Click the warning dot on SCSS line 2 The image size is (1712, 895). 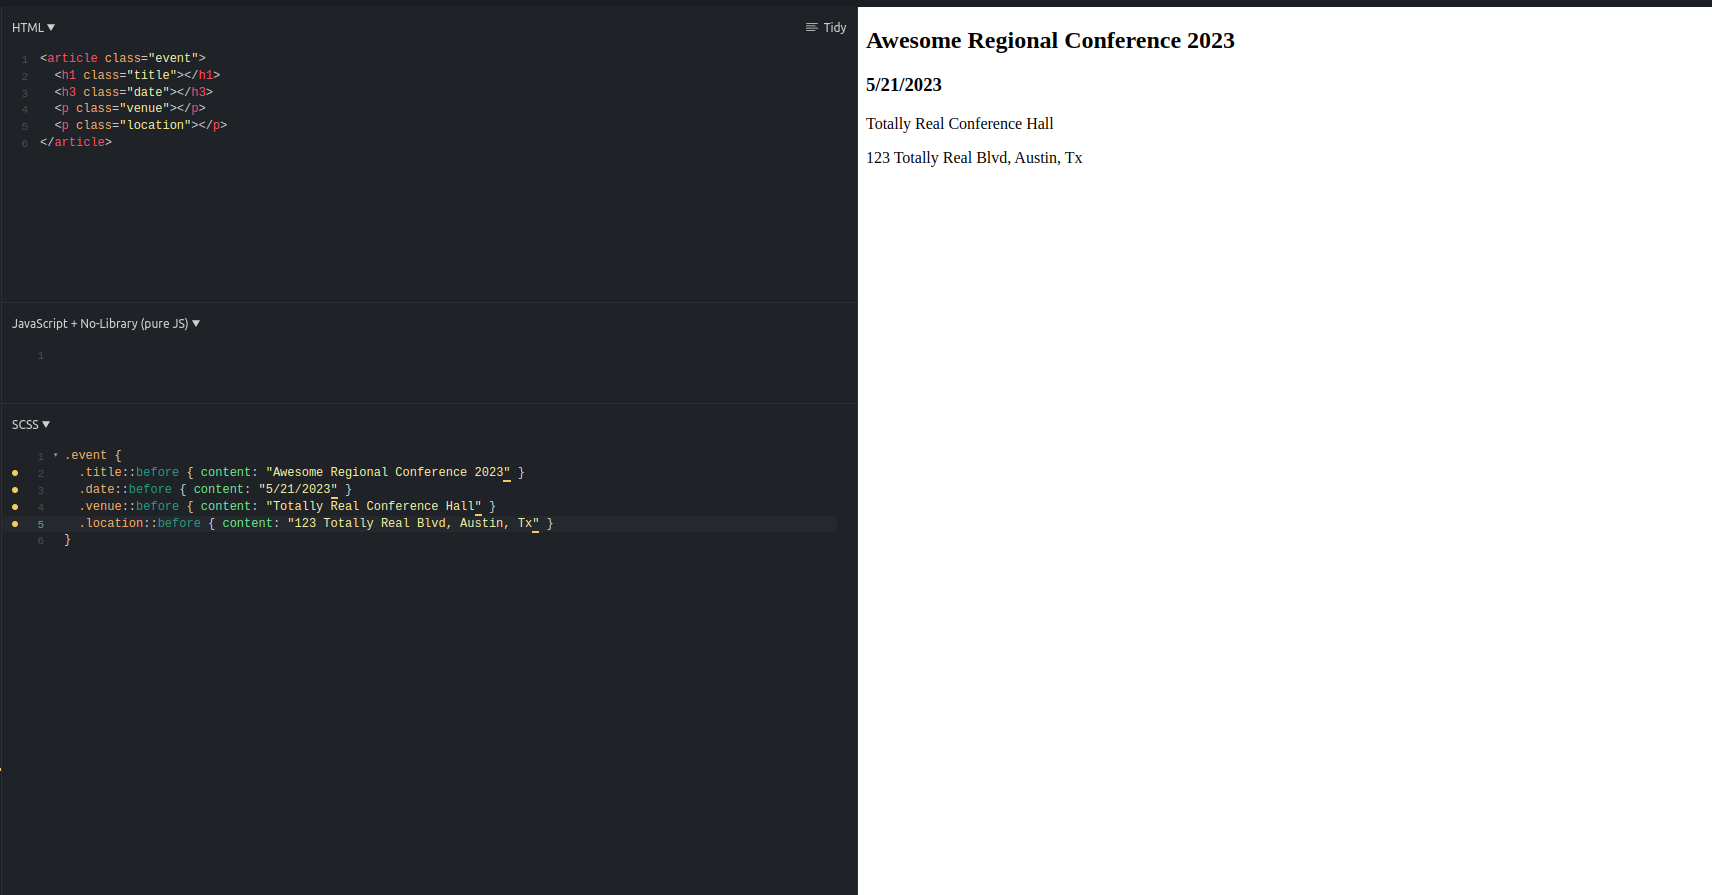pyautogui.click(x=15, y=473)
